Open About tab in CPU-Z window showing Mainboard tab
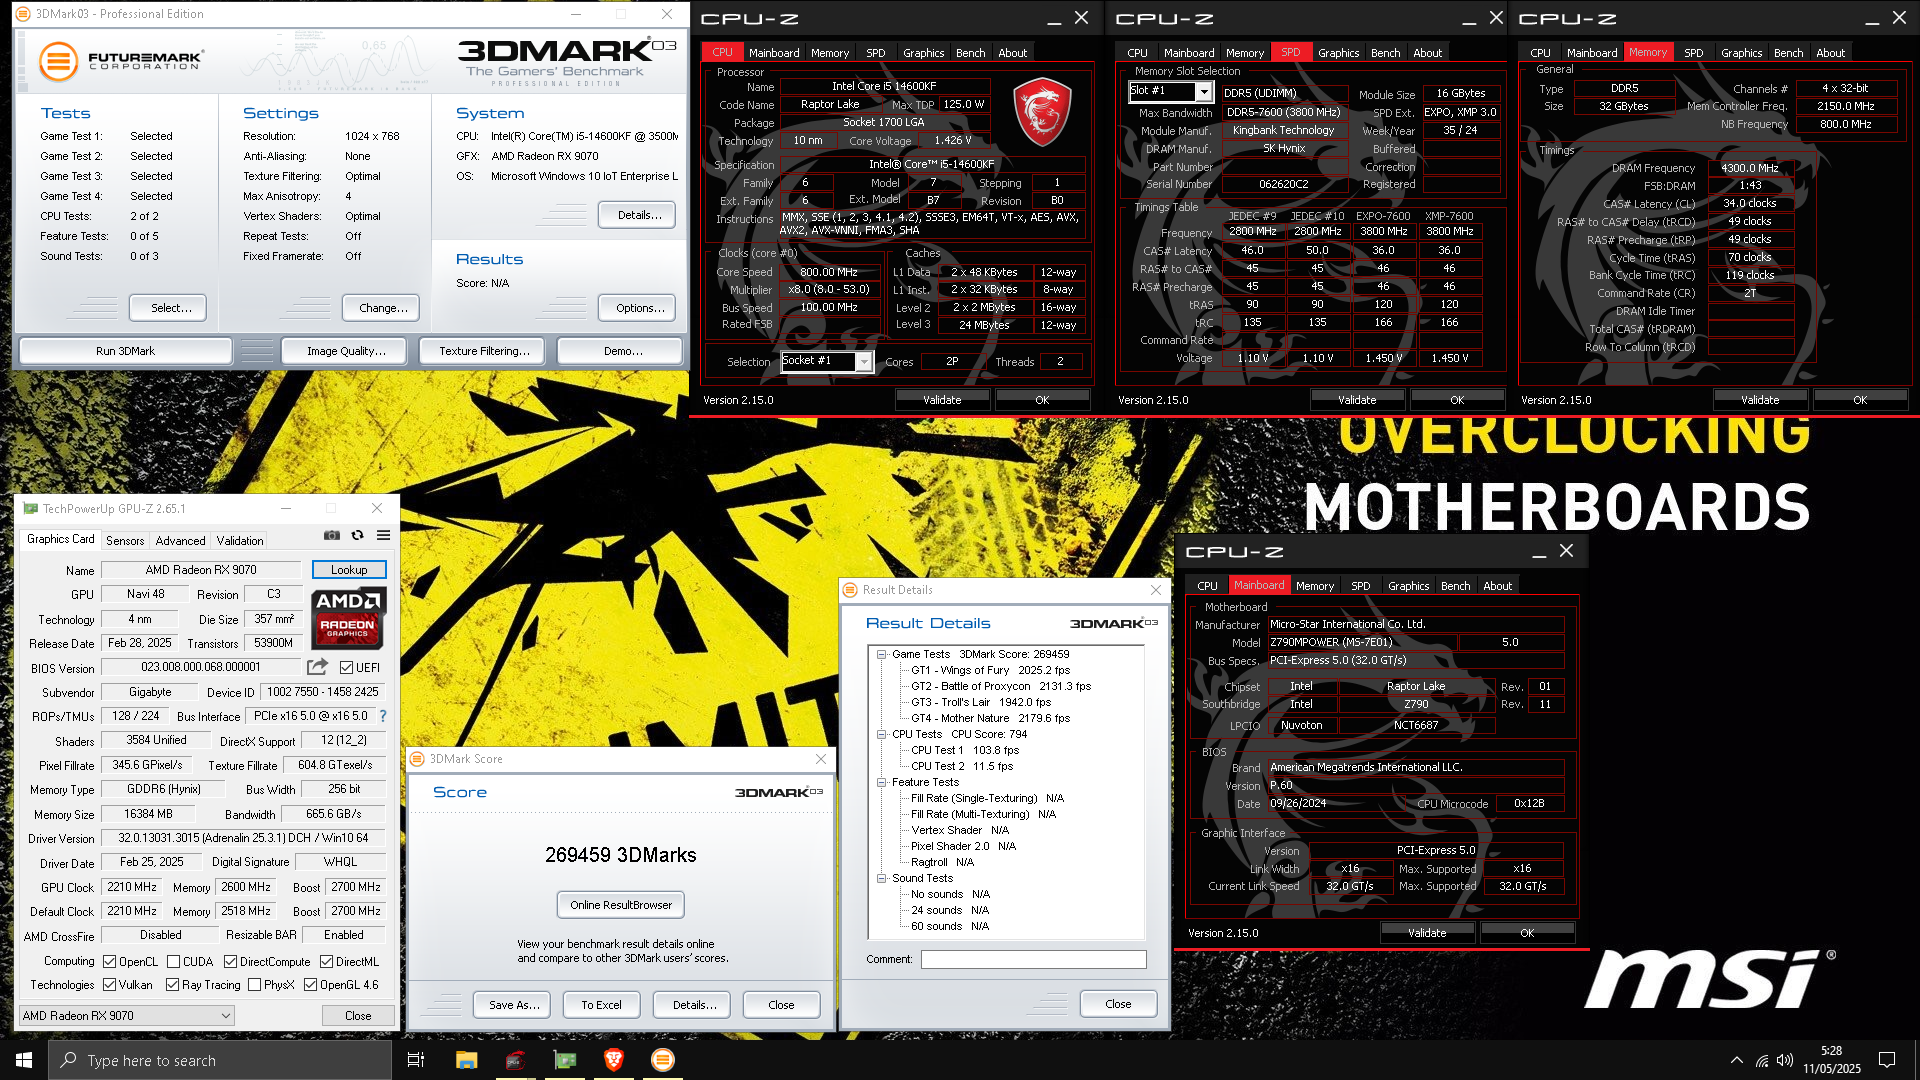Image resolution: width=1920 pixels, height=1080 pixels. tap(1497, 586)
